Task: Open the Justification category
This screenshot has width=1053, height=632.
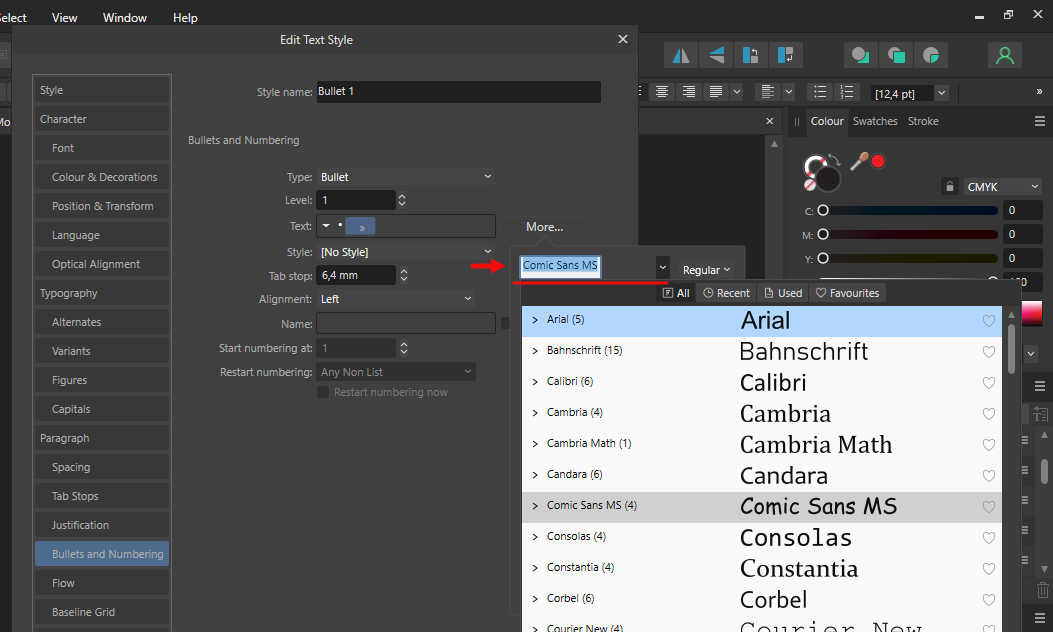Action: point(102,525)
